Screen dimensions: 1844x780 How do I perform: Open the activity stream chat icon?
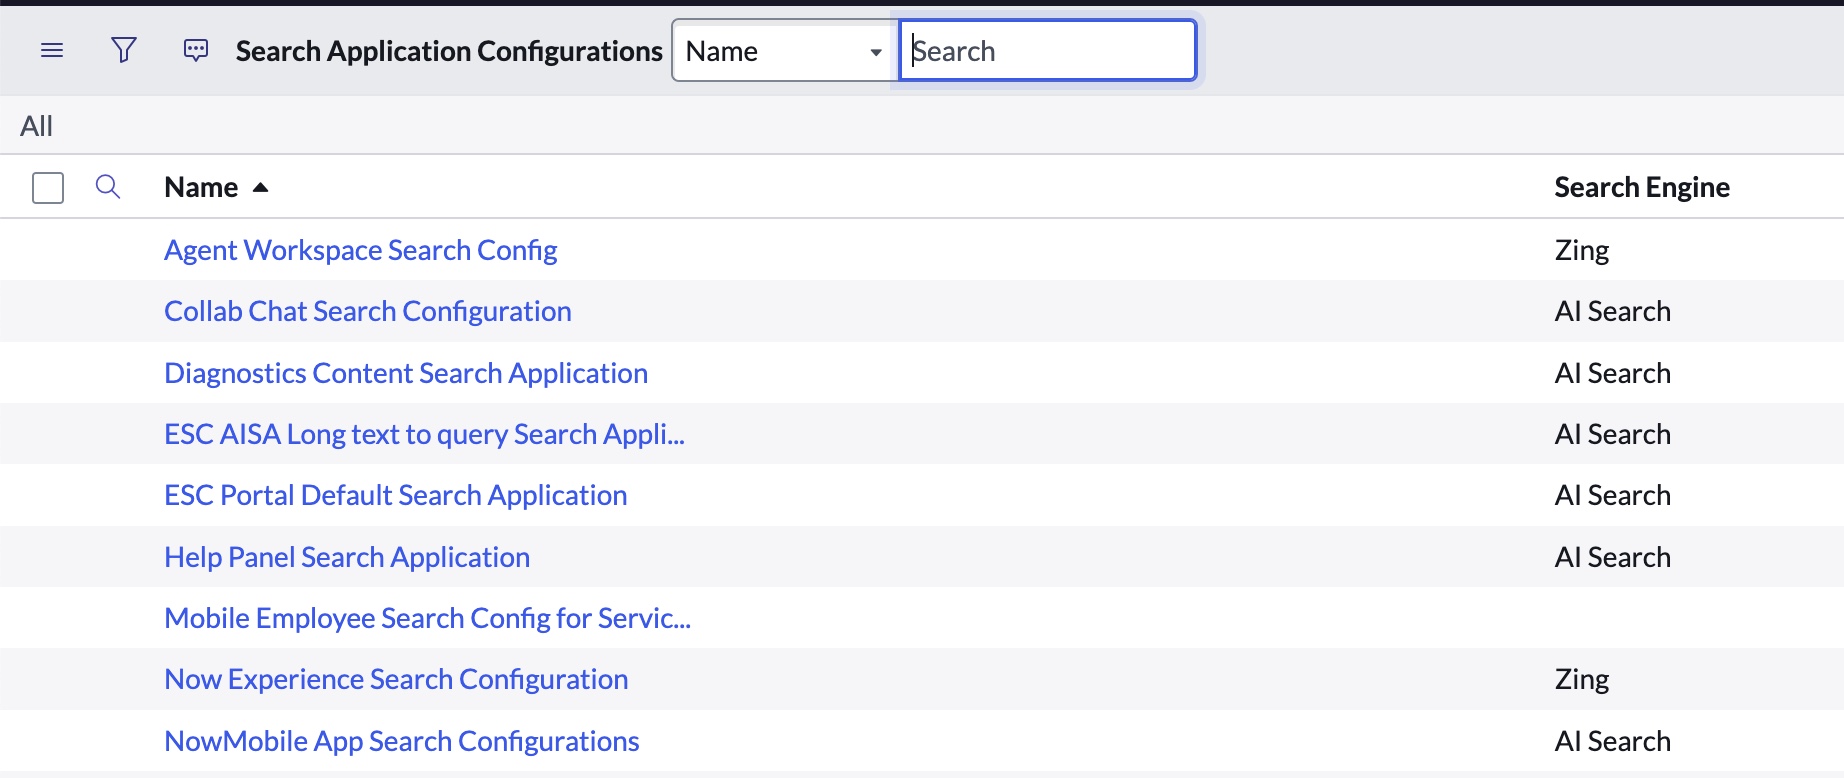196,50
